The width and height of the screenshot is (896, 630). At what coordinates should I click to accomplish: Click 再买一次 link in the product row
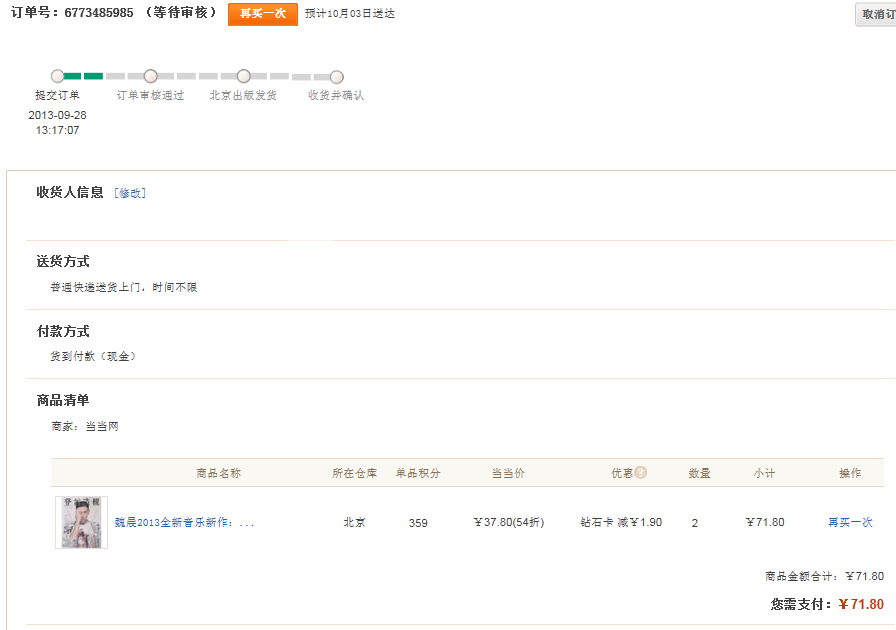(850, 522)
